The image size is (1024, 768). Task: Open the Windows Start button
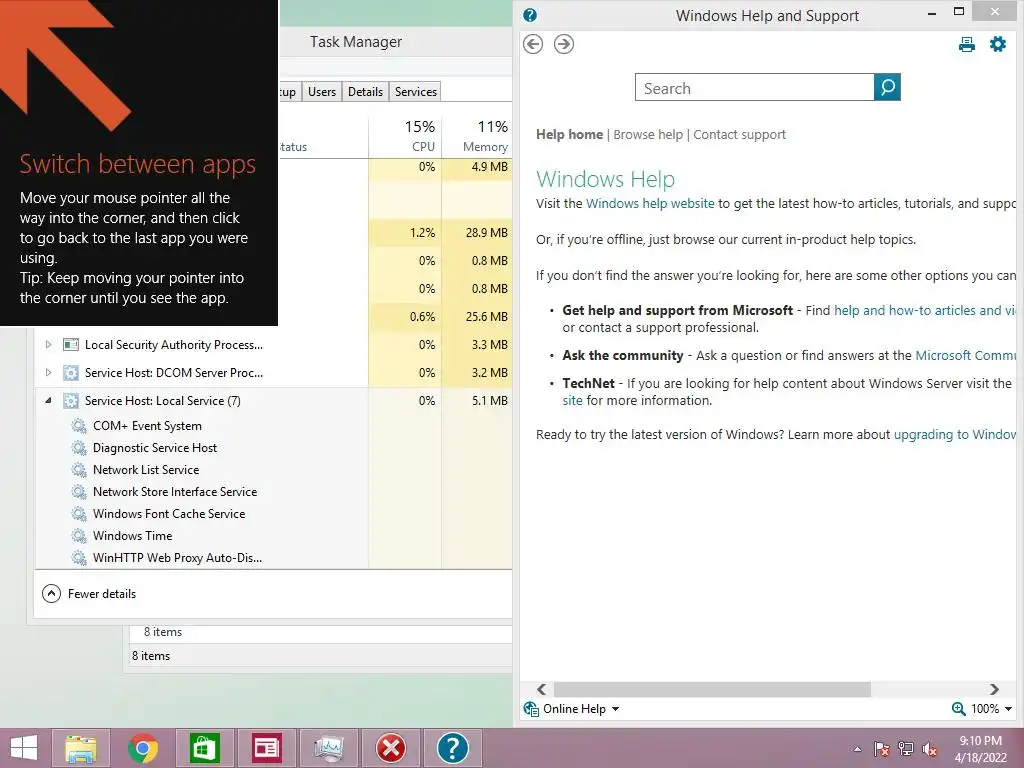click(24, 748)
